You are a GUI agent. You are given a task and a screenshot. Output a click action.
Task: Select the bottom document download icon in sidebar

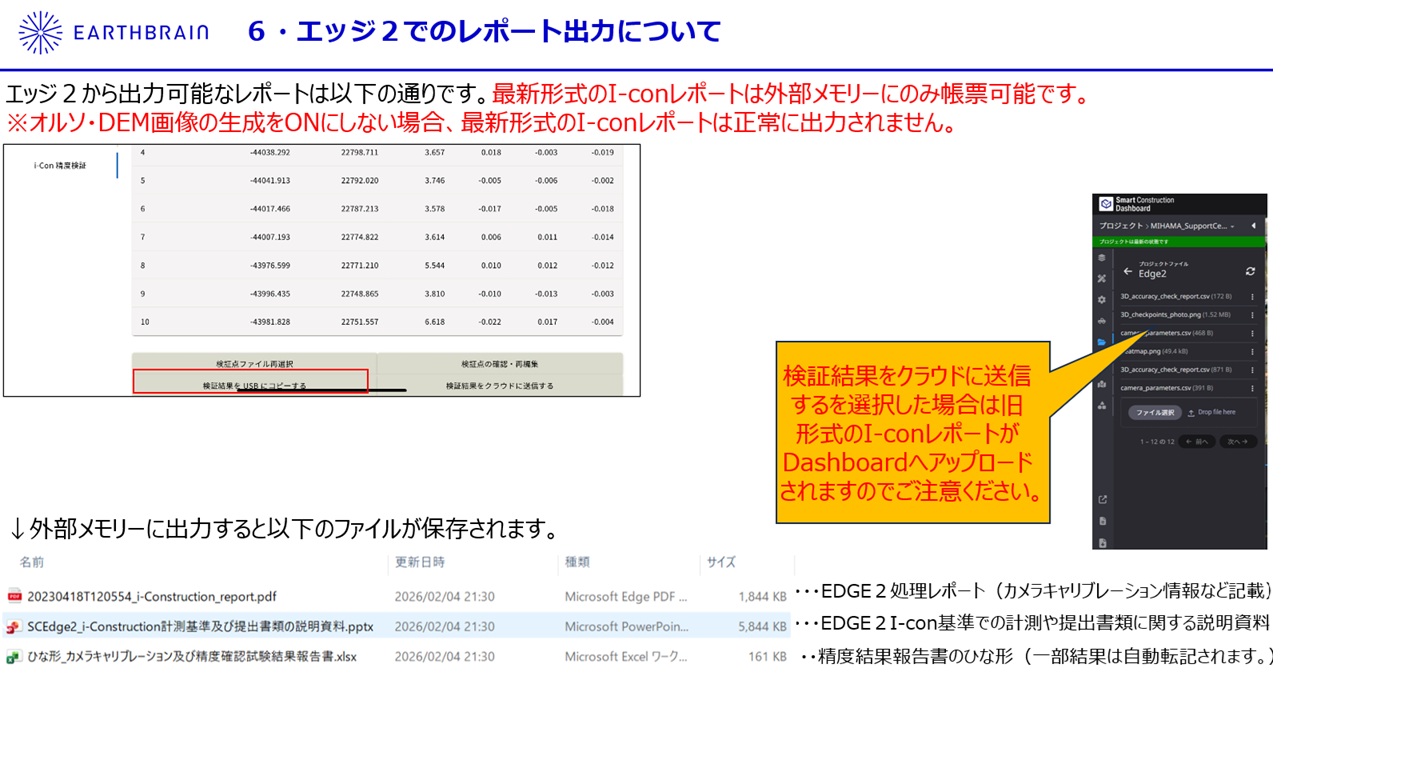pos(1102,543)
